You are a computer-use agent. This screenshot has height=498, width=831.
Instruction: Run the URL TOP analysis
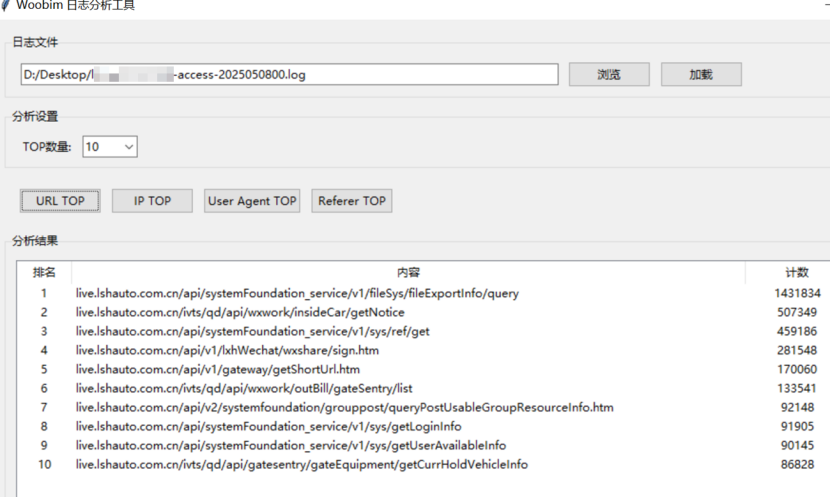click(x=60, y=201)
